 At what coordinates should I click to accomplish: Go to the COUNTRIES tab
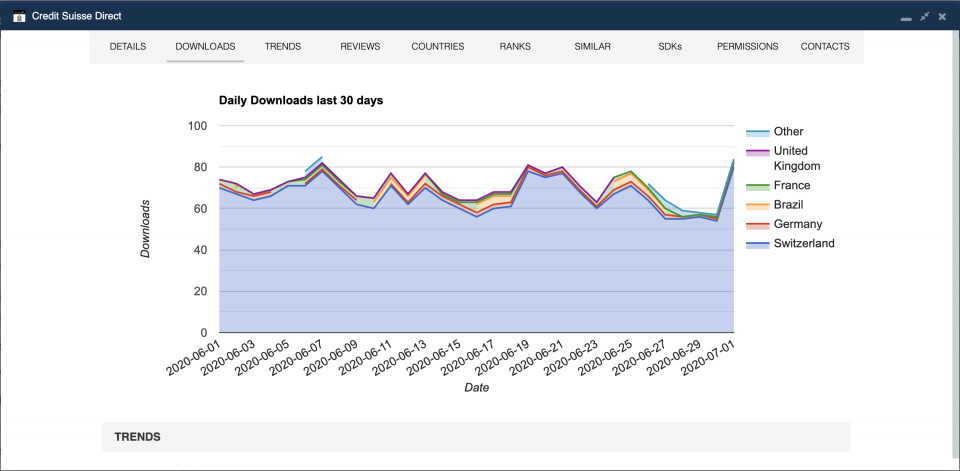pos(438,47)
